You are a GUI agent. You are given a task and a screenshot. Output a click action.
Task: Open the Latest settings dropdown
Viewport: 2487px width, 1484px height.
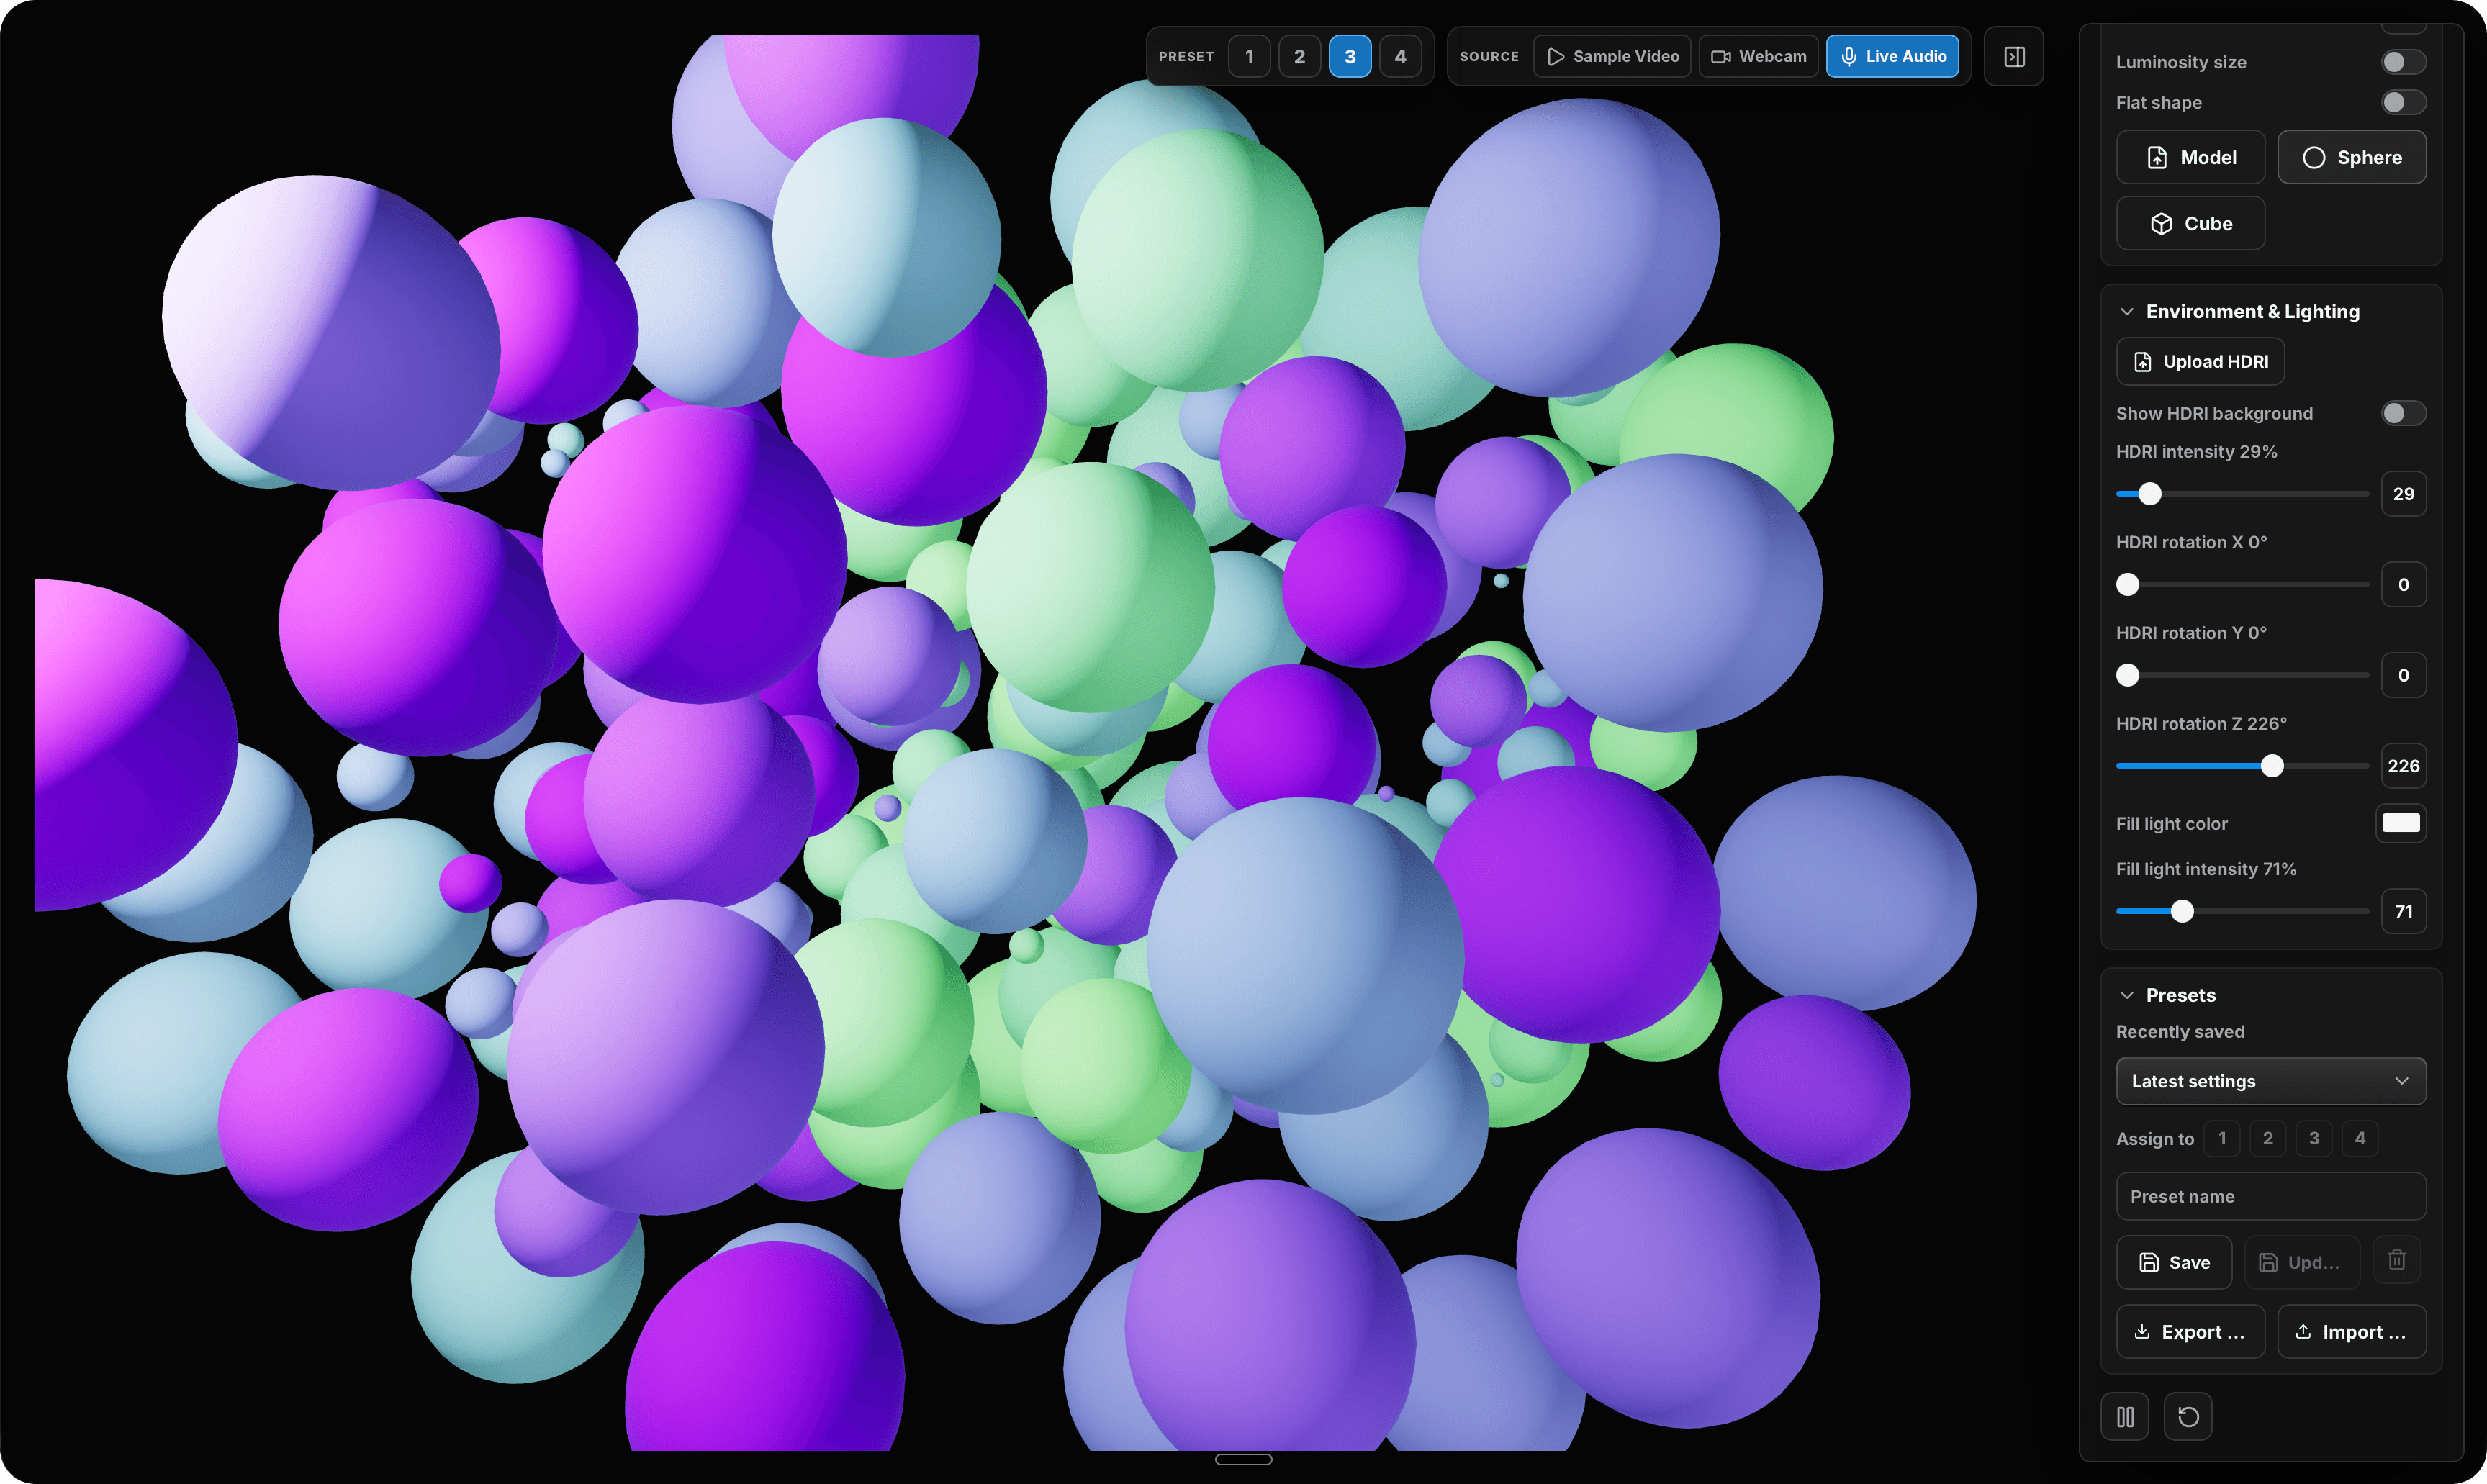(2271, 1081)
